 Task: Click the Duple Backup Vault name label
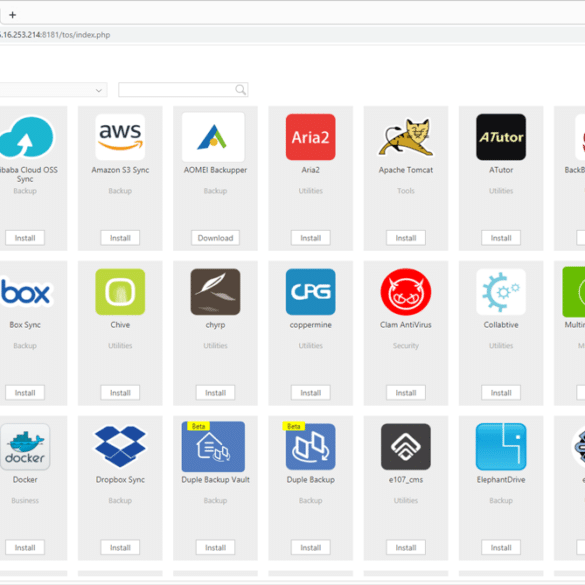(215, 480)
